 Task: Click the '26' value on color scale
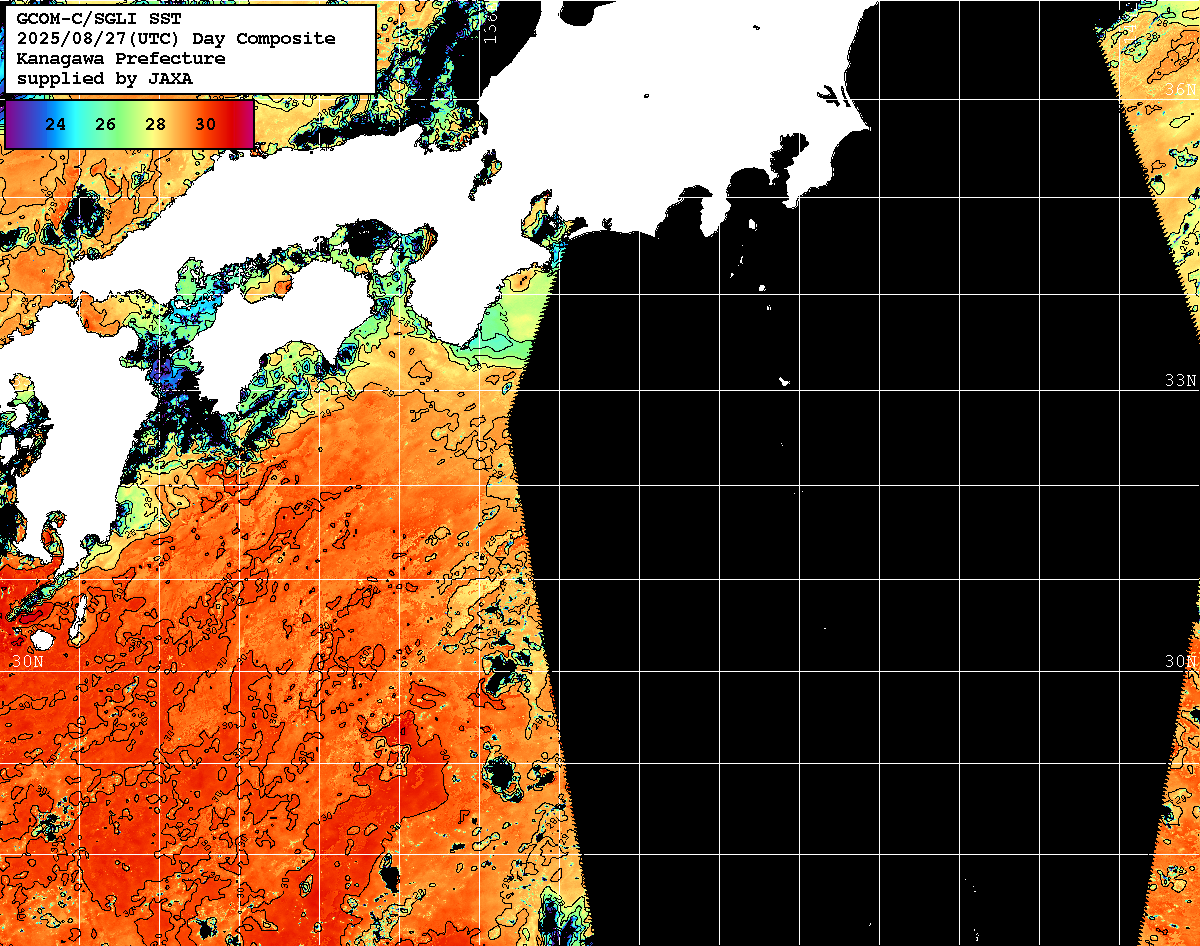tap(106, 124)
